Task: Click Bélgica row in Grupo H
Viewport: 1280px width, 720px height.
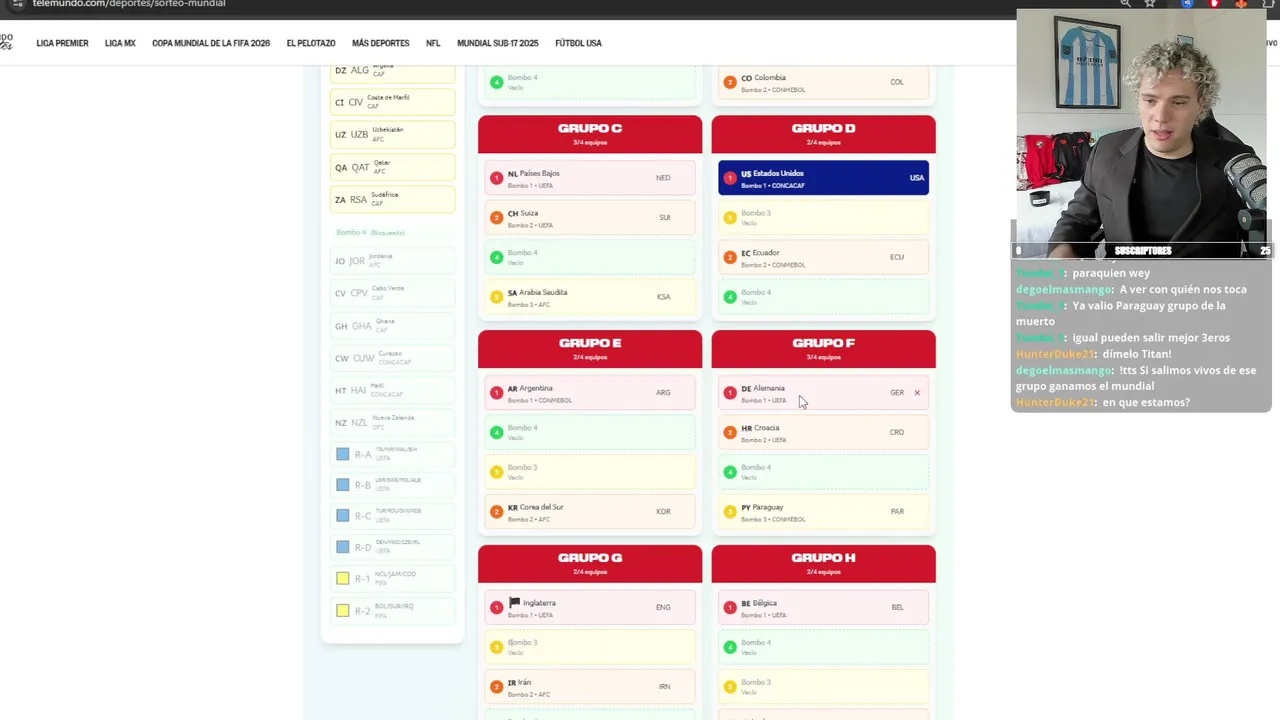Action: pyautogui.click(x=823, y=607)
